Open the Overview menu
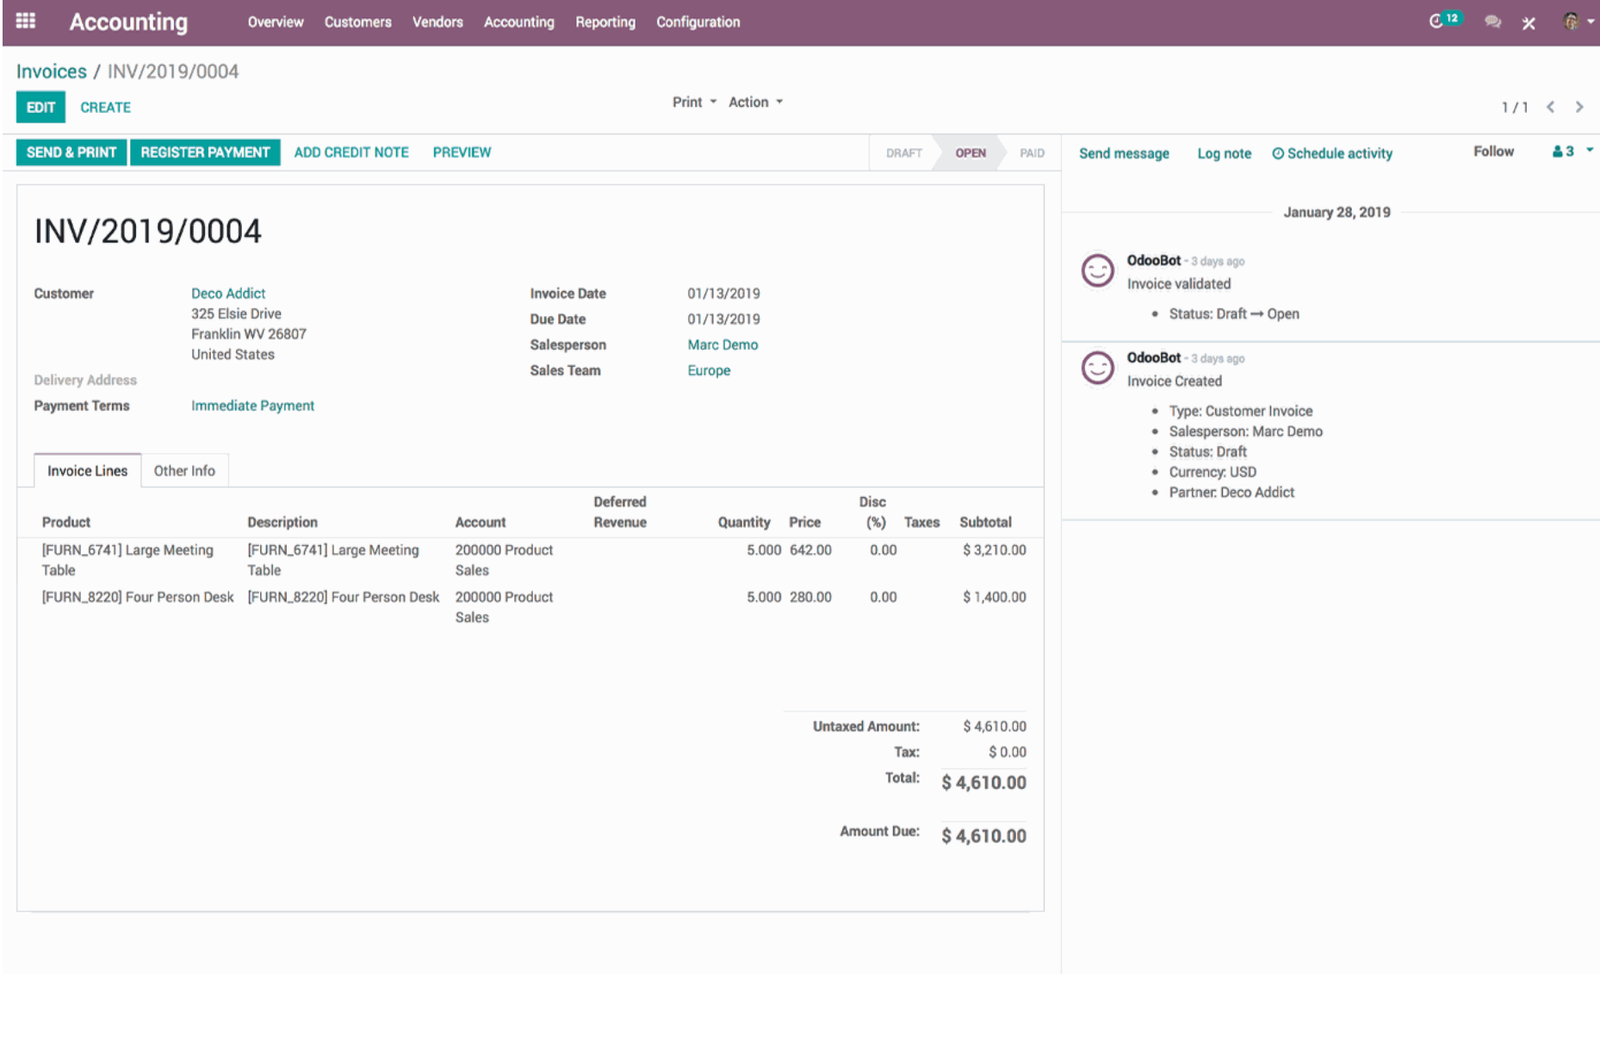1600x1037 pixels. [275, 22]
